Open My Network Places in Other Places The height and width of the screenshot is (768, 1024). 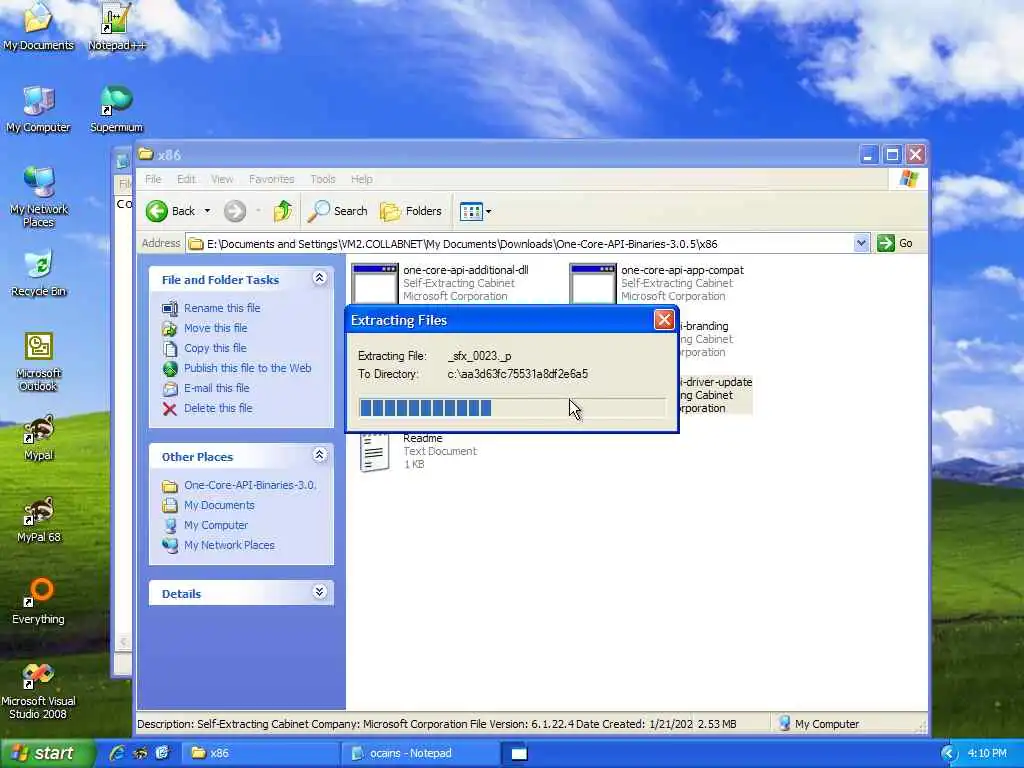click(229, 545)
